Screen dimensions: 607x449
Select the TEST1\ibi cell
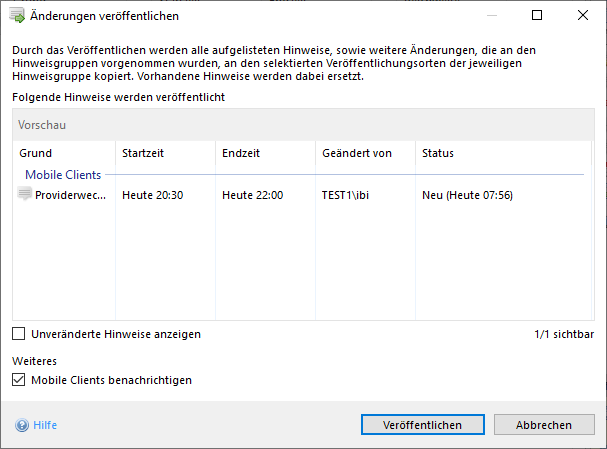tap(346, 195)
